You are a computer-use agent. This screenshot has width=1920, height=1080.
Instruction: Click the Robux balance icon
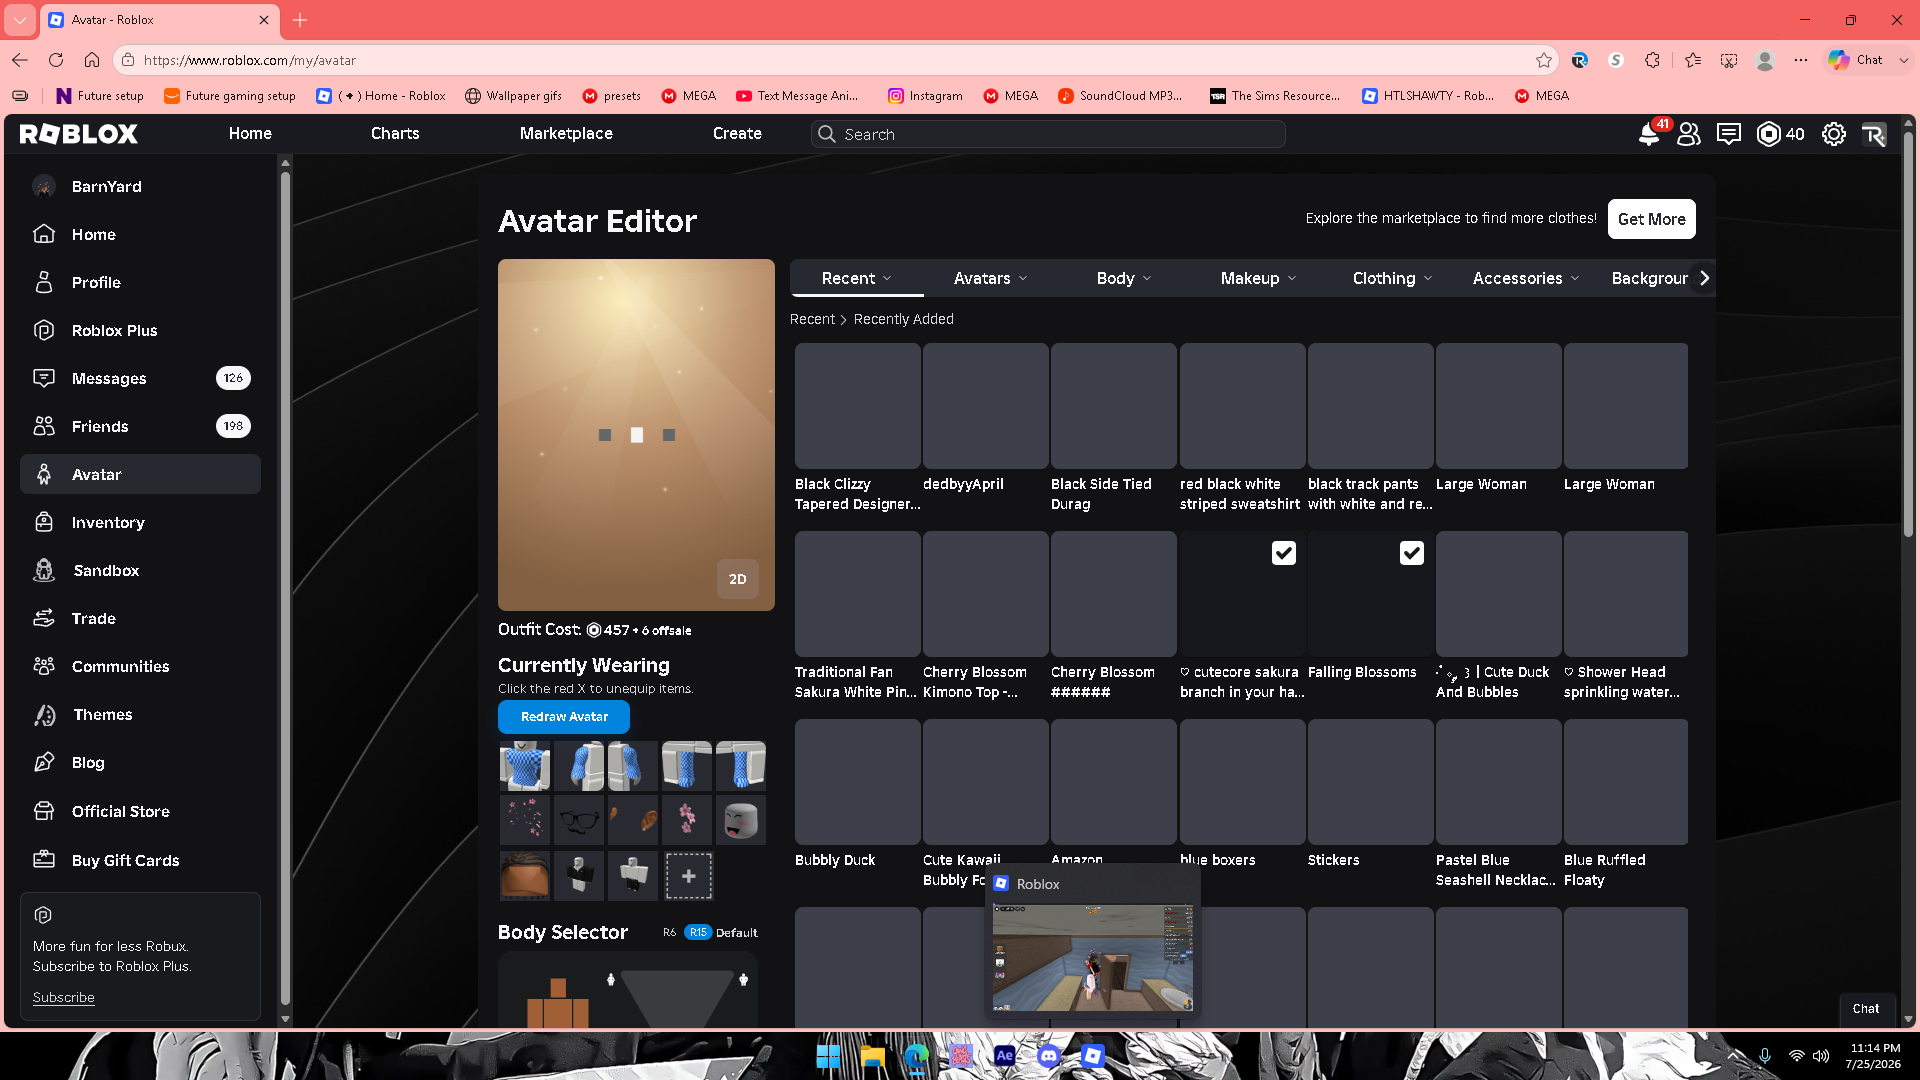1769,134
